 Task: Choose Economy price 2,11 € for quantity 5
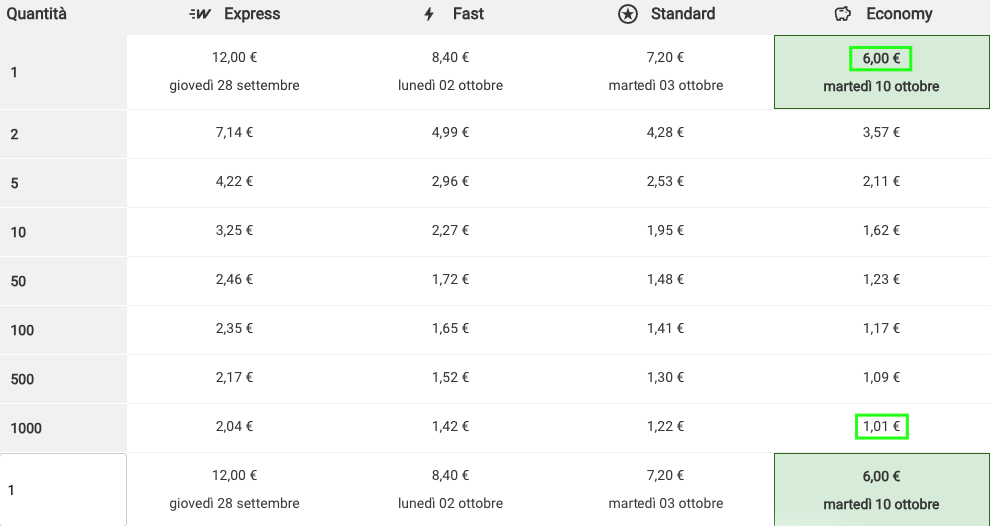point(882,181)
